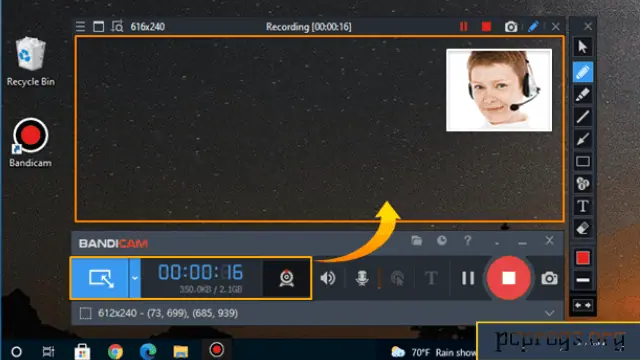Toggle drawing mode pencil in recording bar
Image resolution: width=640 pixels, height=360 pixels.
(533, 27)
